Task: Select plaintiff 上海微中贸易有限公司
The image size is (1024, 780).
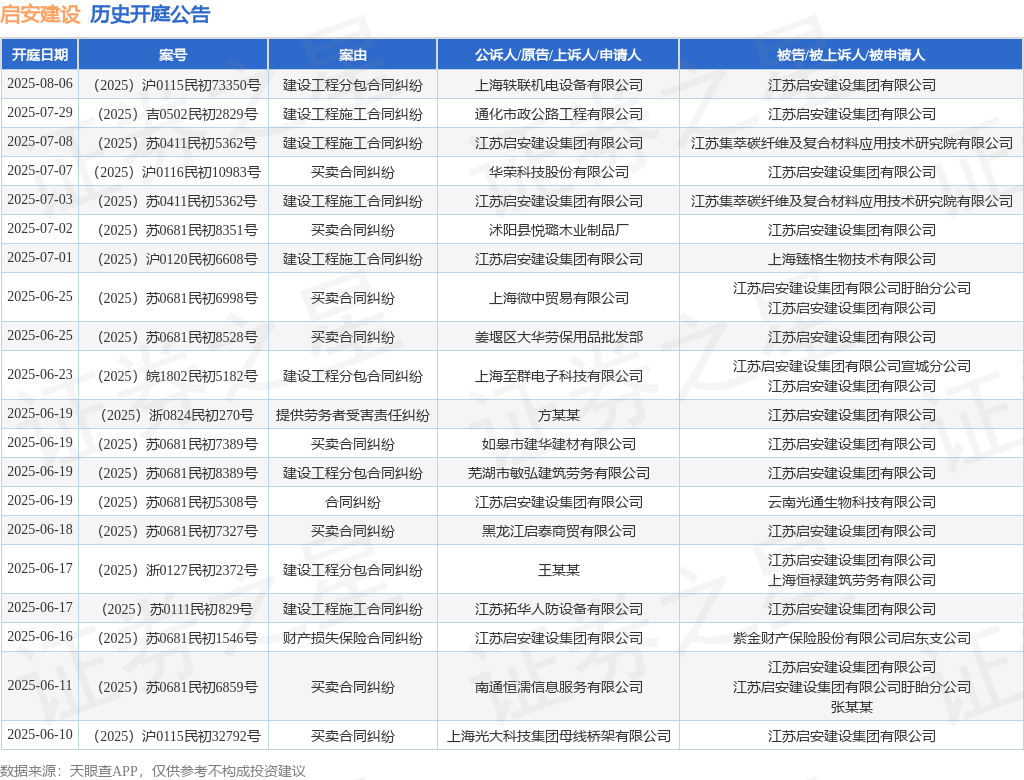Action: click(x=558, y=299)
